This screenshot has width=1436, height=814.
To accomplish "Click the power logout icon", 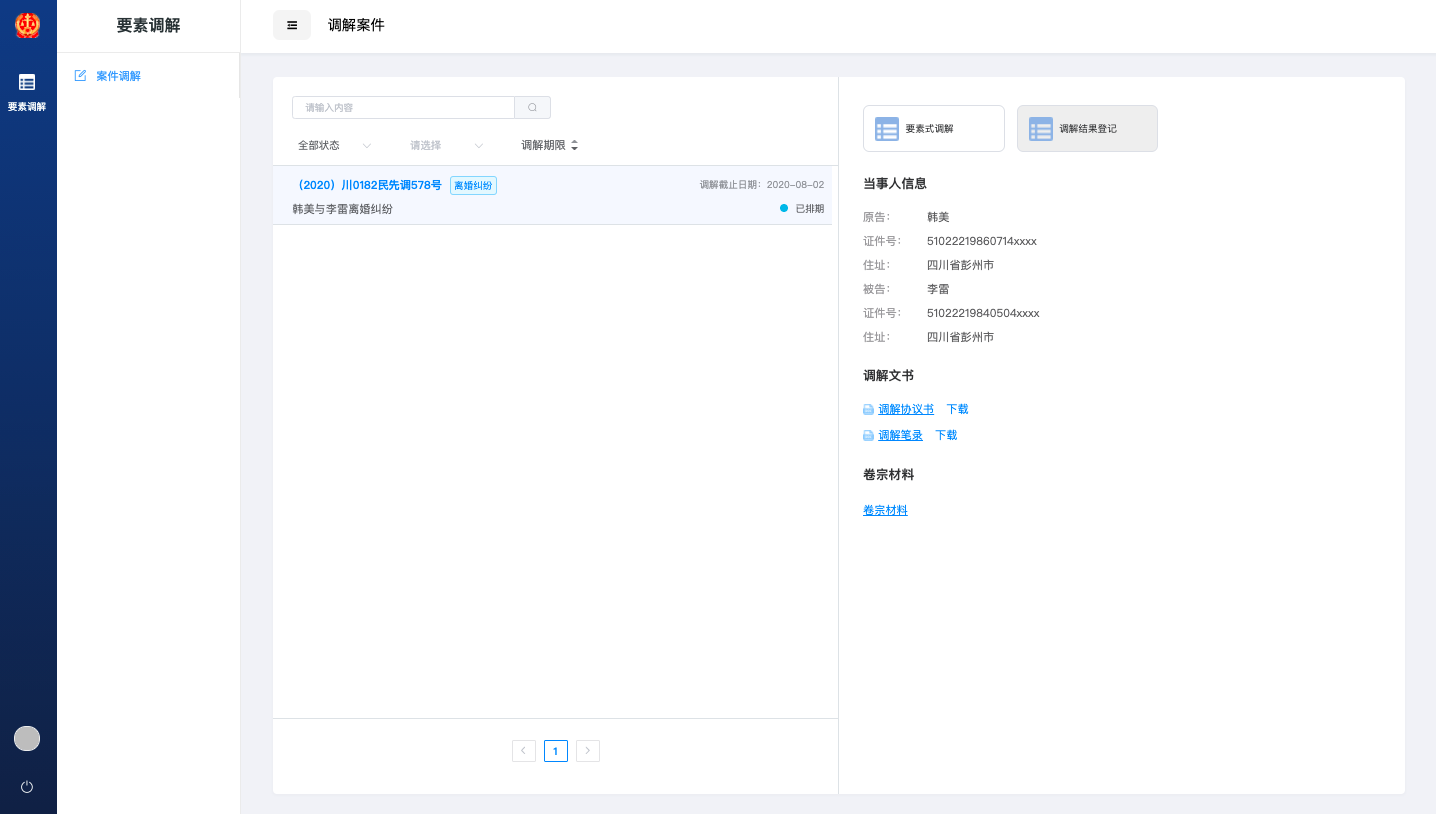I will [x=27, y=787].
